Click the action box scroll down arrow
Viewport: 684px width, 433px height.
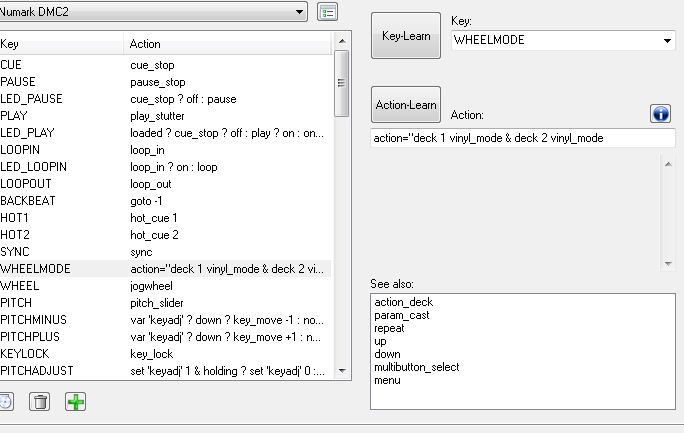click(x=668, y=263)
